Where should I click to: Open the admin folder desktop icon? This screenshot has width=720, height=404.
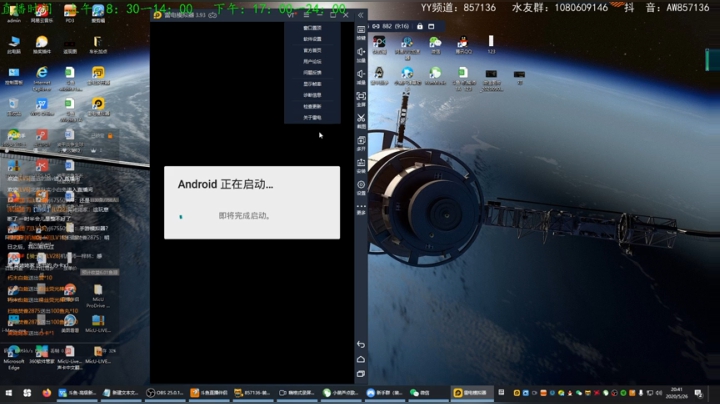14,14
